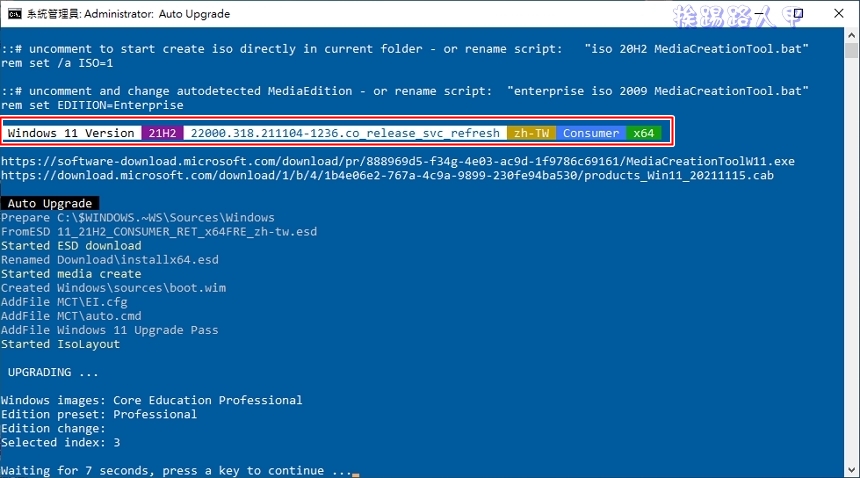Click the blue Consumer edition badge
Screen dimensions: 860x478
pos(590,133)
